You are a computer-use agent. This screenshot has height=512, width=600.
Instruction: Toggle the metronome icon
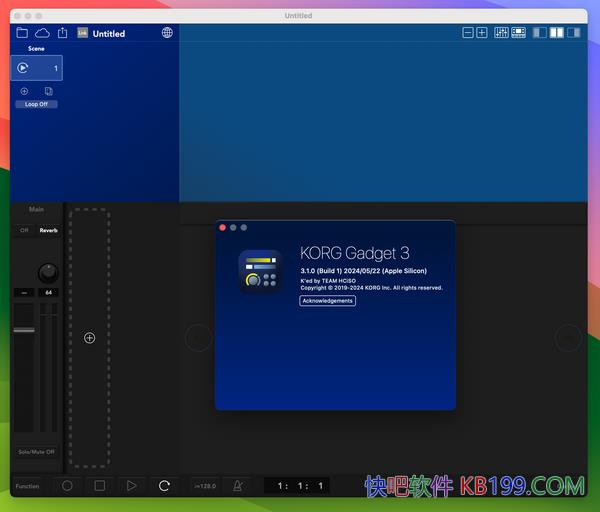[237, 486]
